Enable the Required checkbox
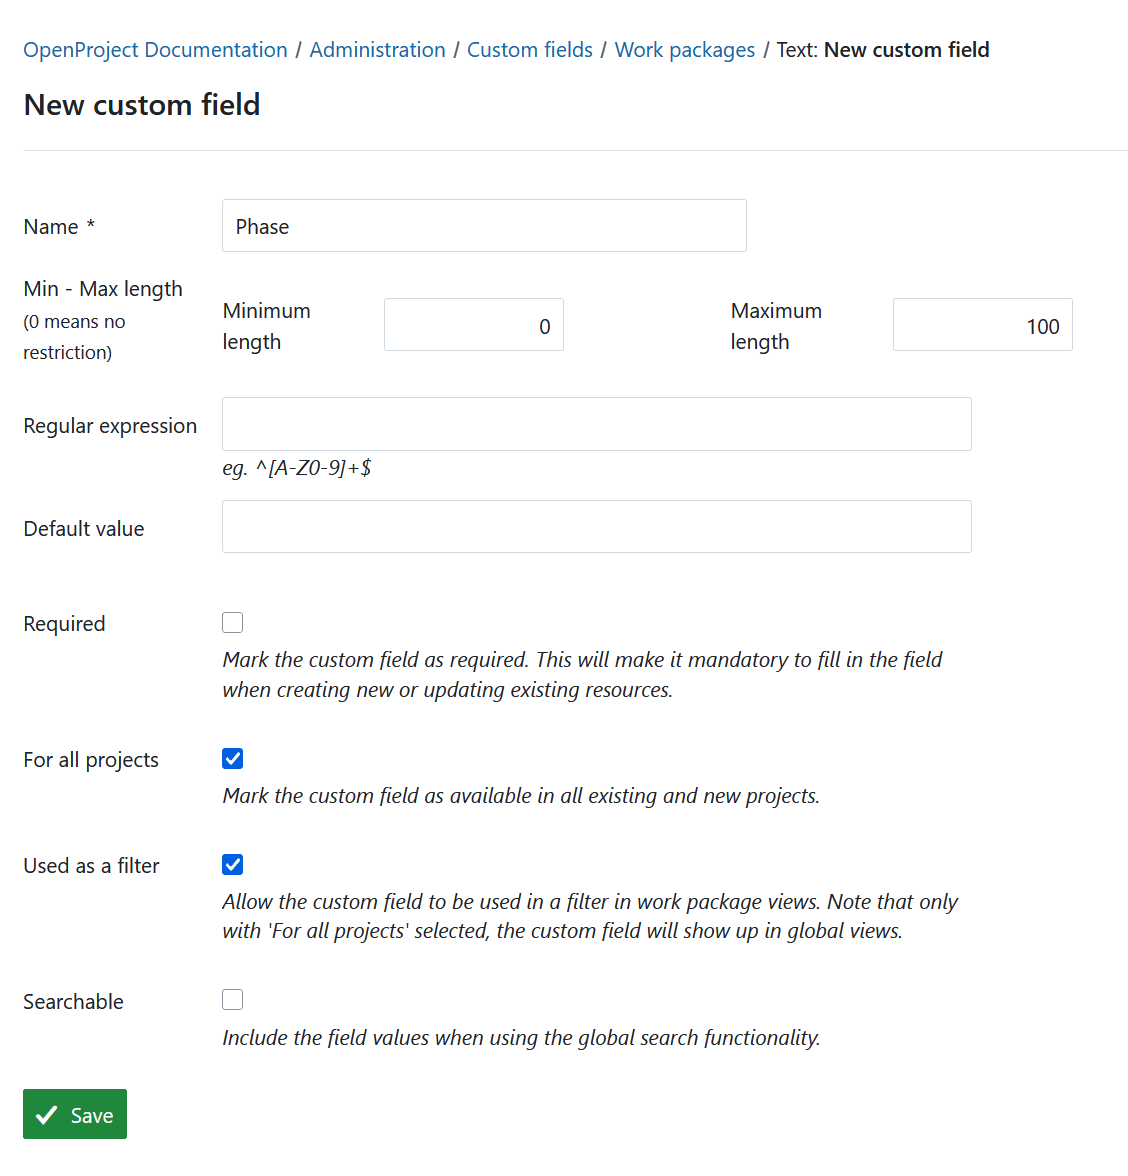 (232, 621)
